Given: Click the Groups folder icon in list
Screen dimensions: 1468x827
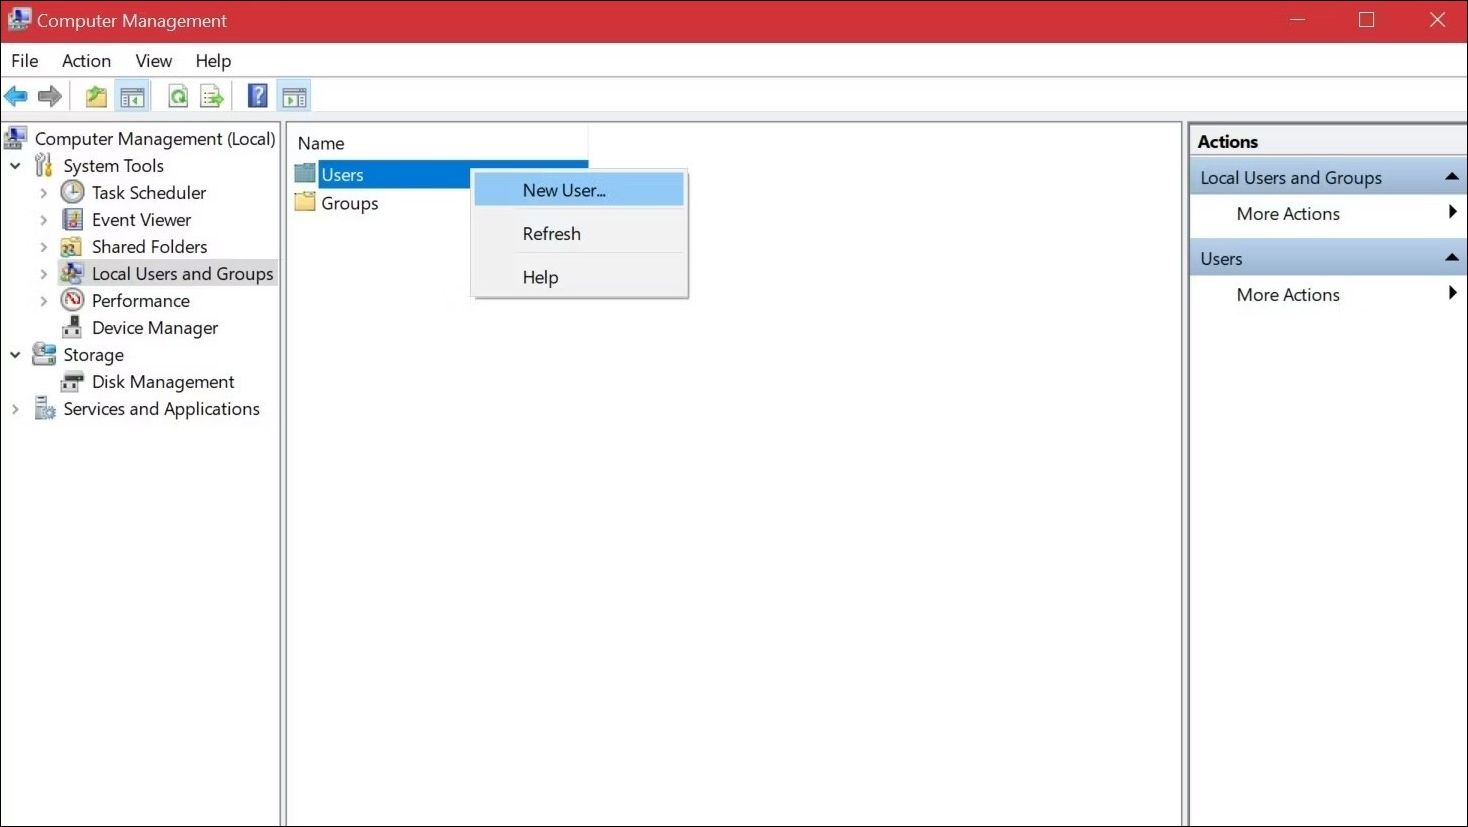Looking at the screenshot, I should point(305,203).
